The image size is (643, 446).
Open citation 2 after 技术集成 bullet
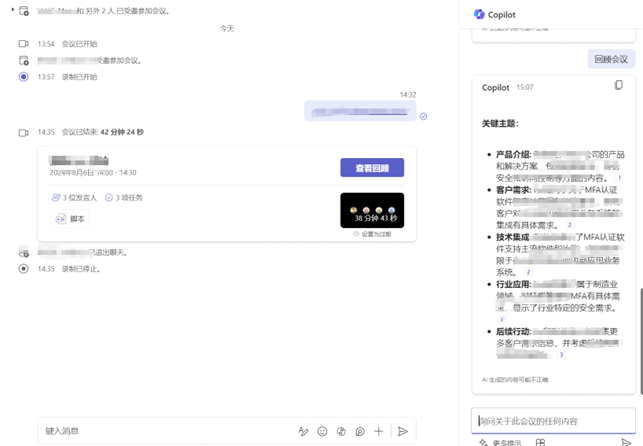(x=529, y=272)
